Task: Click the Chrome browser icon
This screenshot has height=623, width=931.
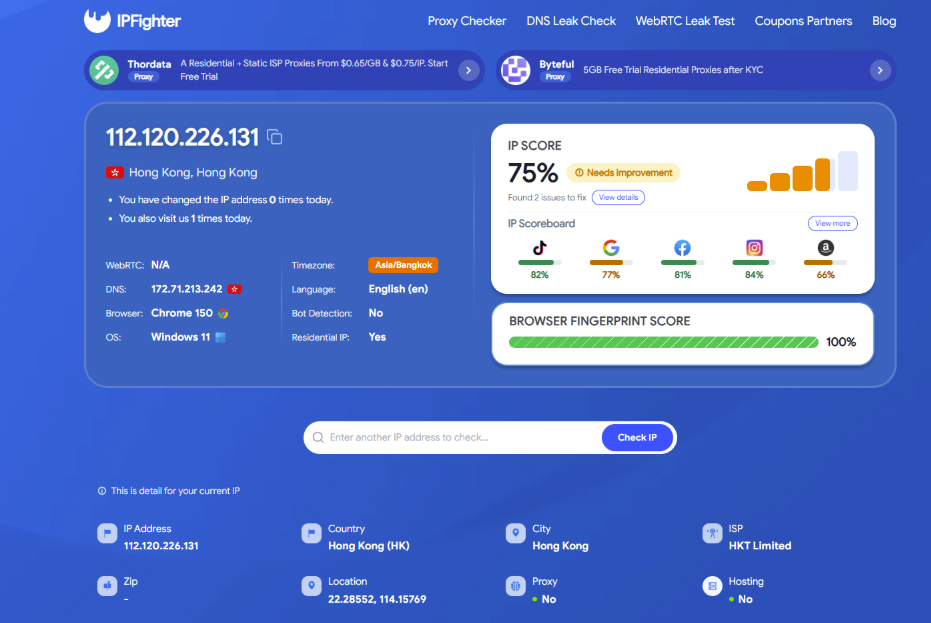Action: [x=223, y=314]
